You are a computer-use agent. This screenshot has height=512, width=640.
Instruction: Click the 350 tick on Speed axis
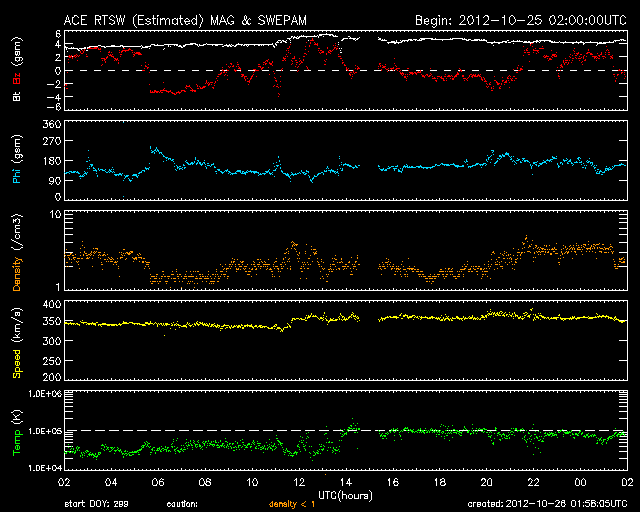[52, 321]
